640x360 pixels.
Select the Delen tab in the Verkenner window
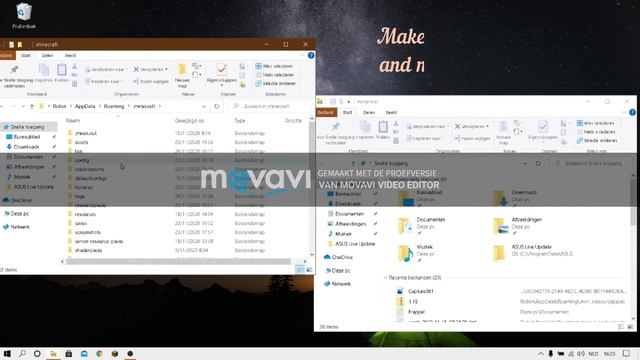pyautogui.click(x=369, y=112)
